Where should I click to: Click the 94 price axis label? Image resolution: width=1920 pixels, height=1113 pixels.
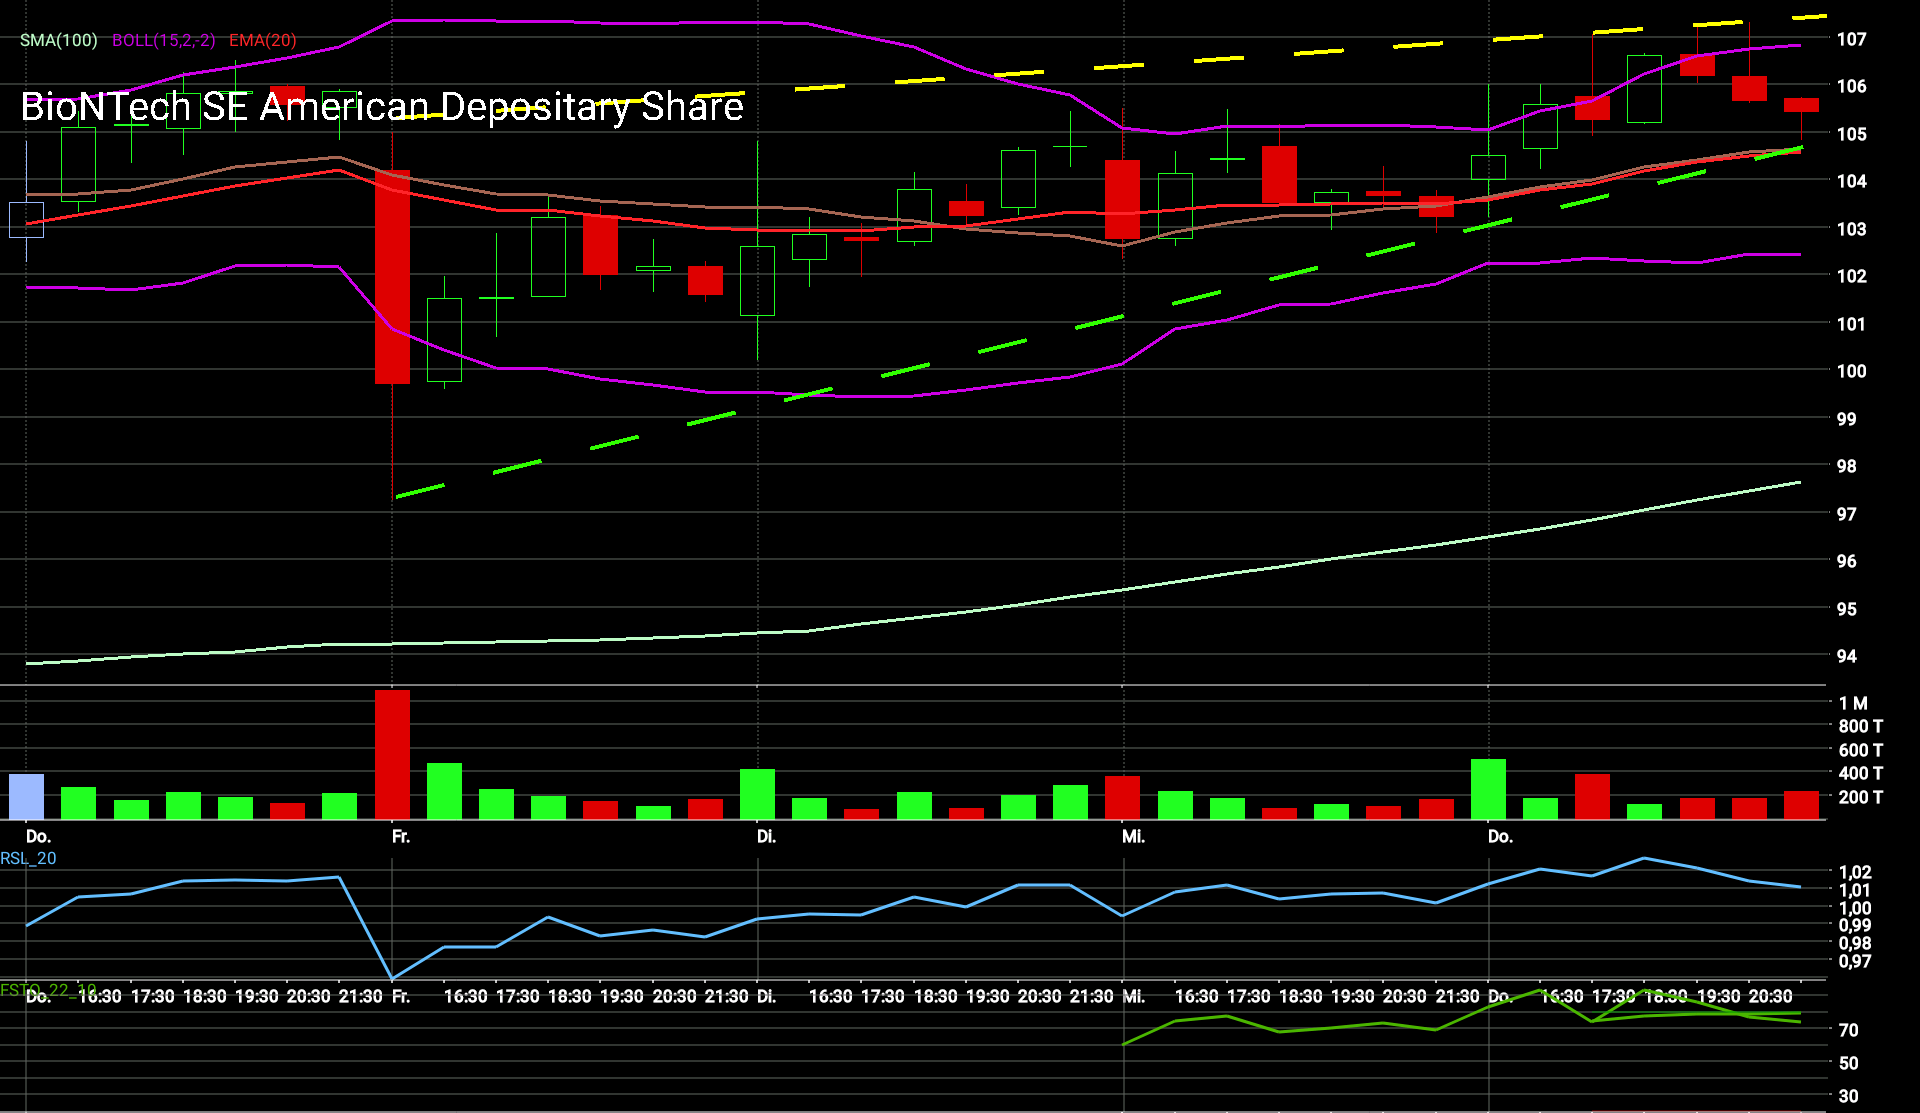pyautogui.click(x=1846, y=656)
